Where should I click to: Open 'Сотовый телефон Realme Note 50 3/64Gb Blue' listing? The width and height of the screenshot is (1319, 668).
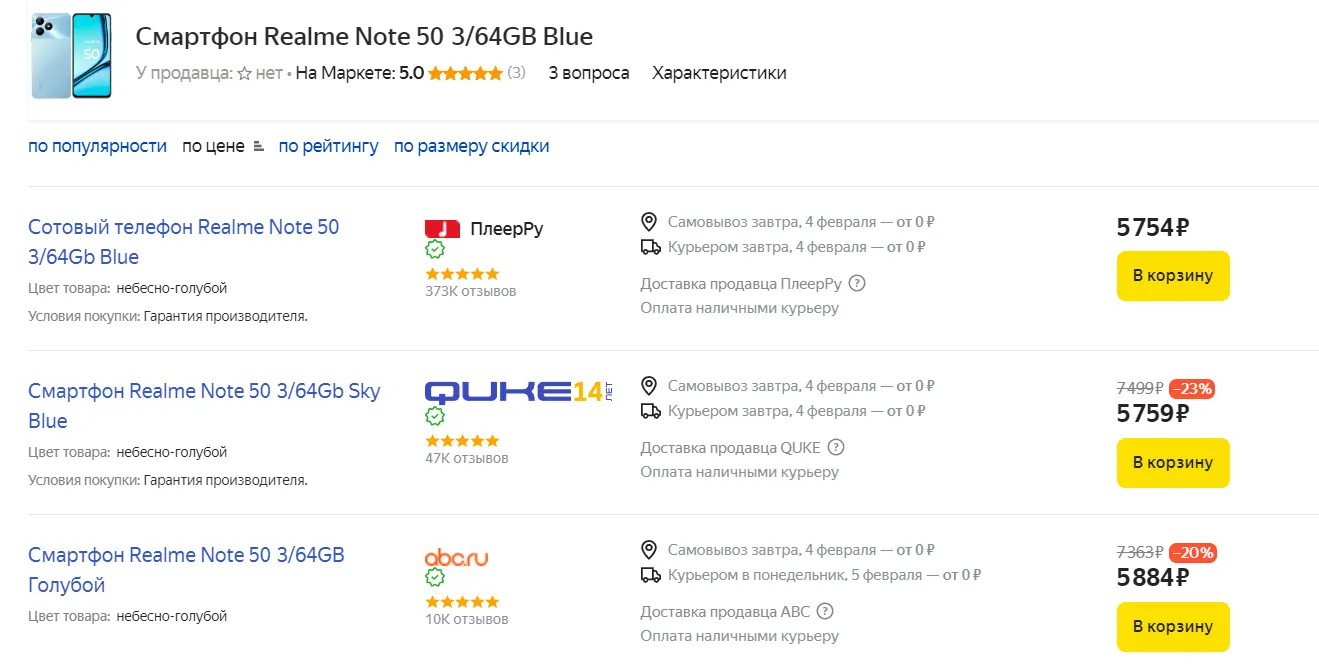(183, 242)
